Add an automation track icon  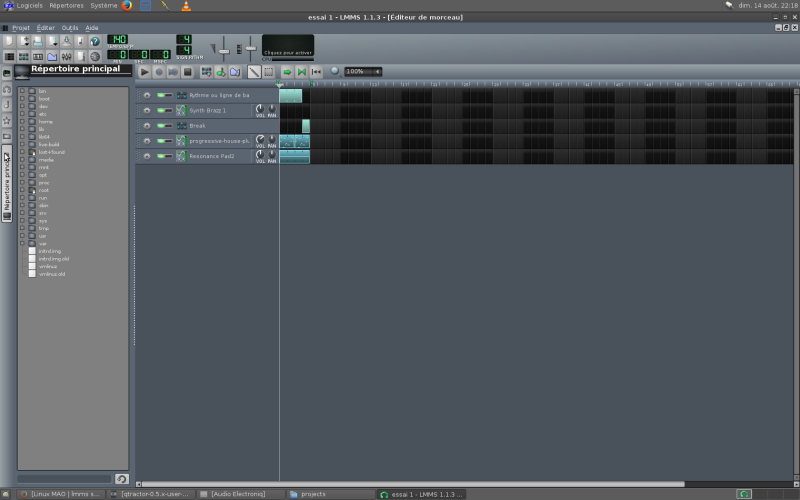235,72
